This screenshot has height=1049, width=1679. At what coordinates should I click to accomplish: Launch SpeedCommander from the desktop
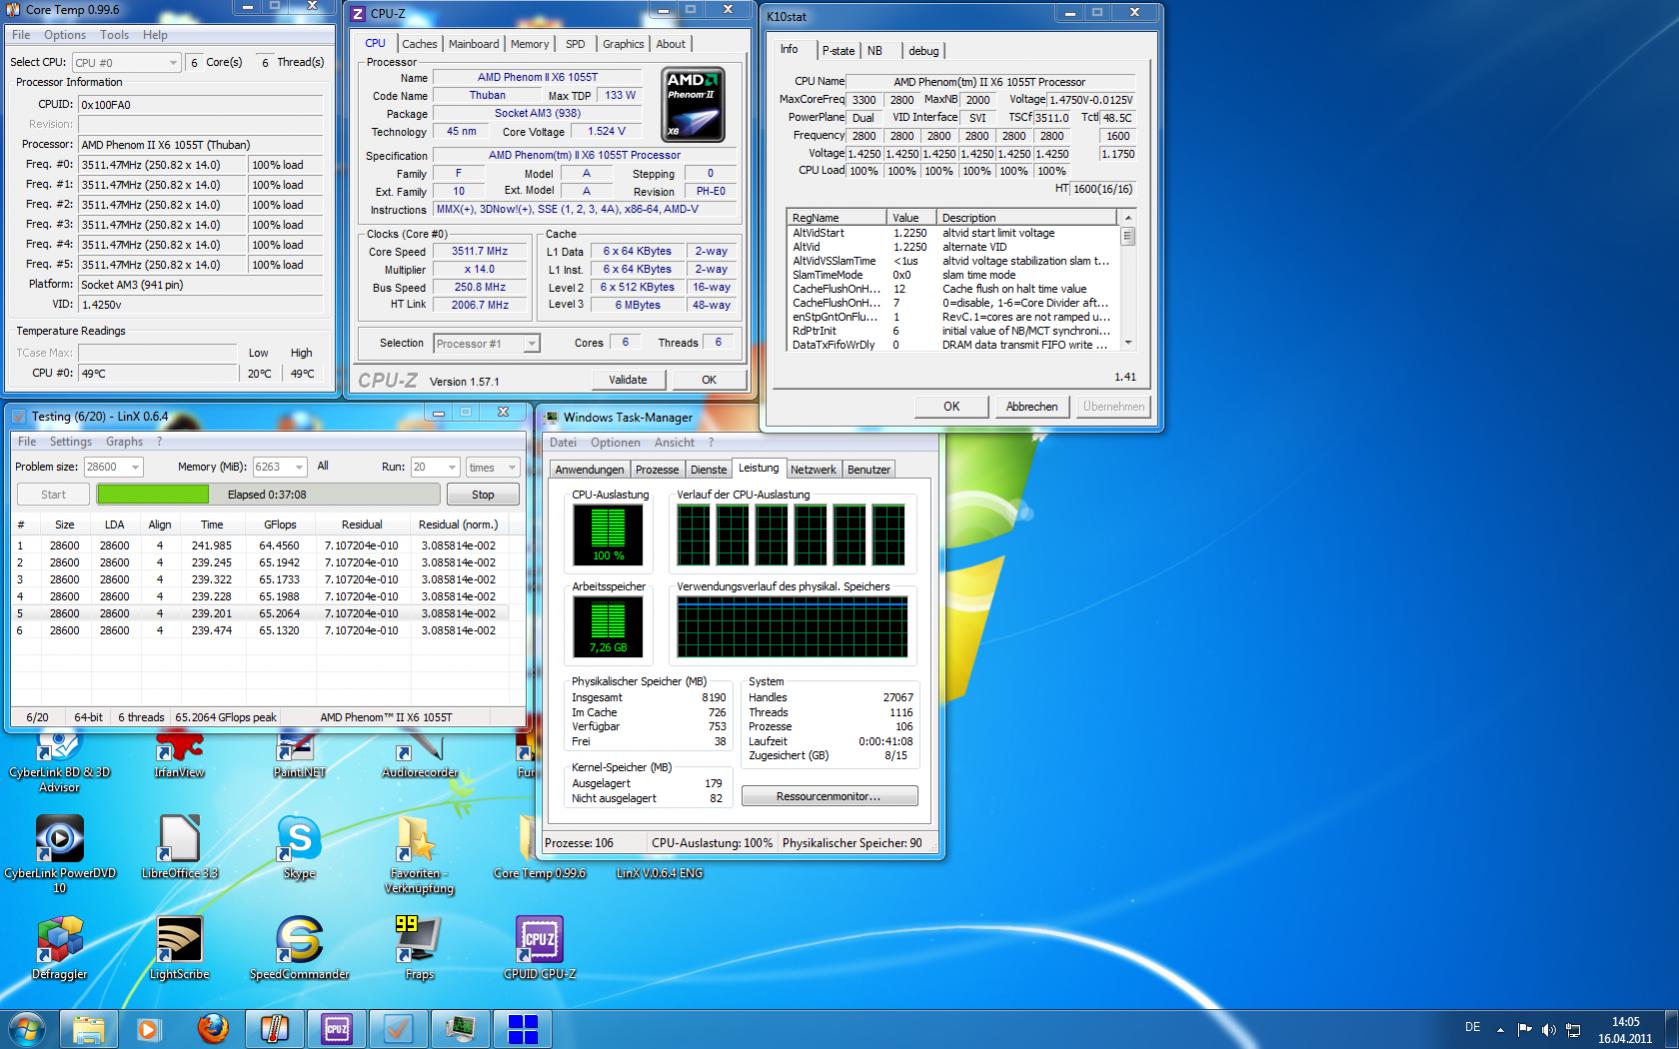pos(299,948)
